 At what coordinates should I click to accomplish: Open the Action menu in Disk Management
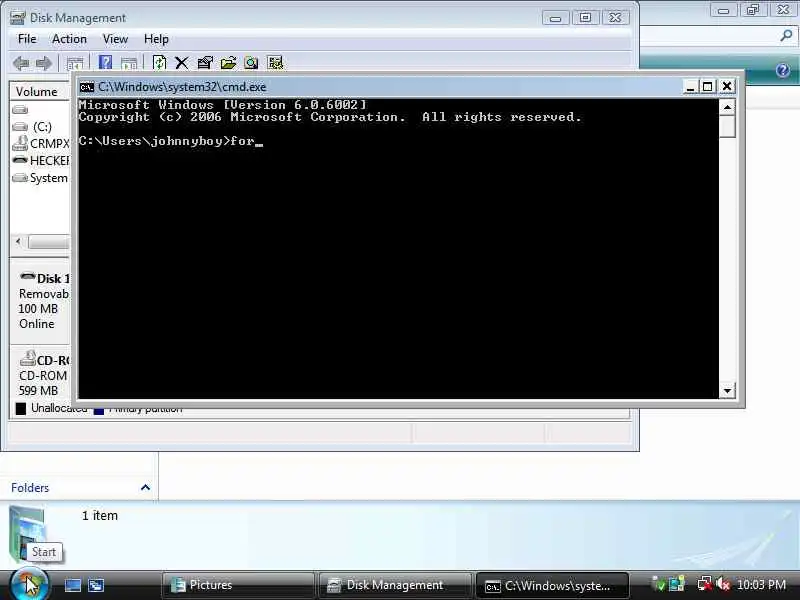coord(69,39)
